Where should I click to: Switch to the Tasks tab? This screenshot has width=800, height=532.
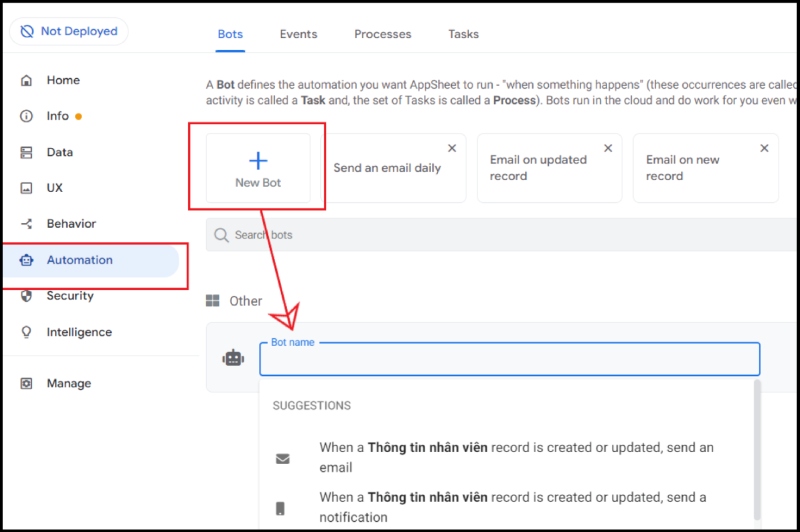click(464, 34)
